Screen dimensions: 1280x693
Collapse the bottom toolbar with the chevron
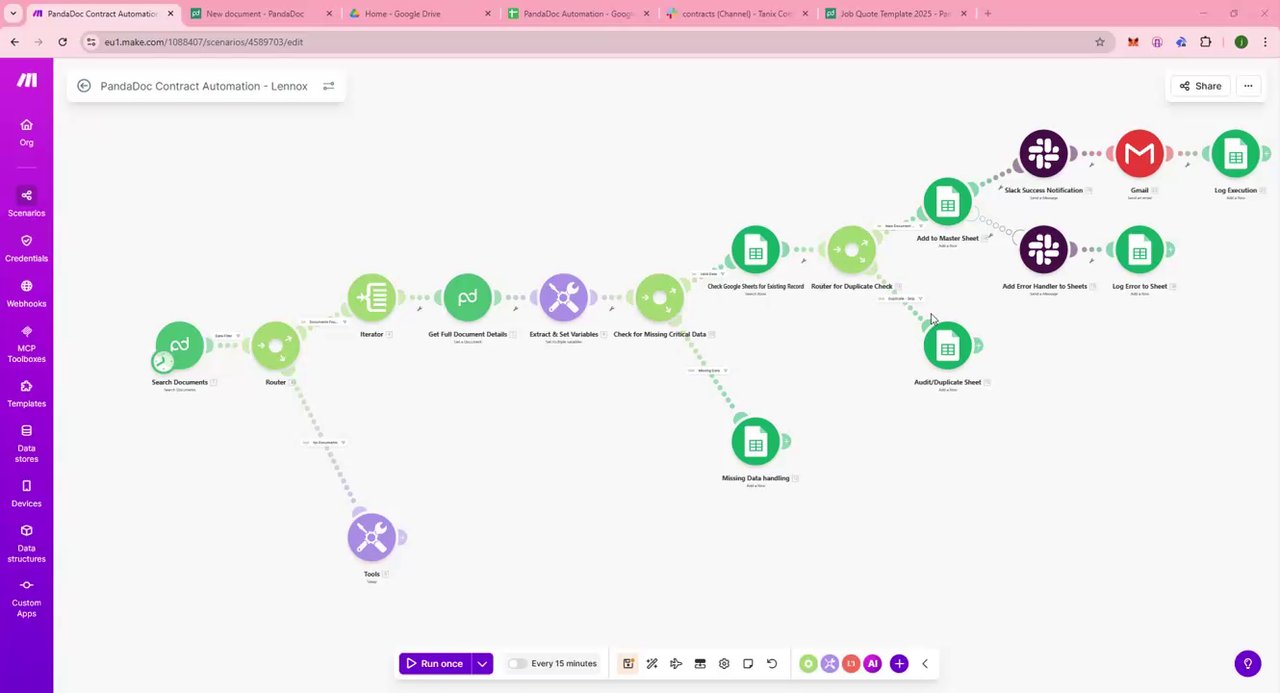coord(925,664)
